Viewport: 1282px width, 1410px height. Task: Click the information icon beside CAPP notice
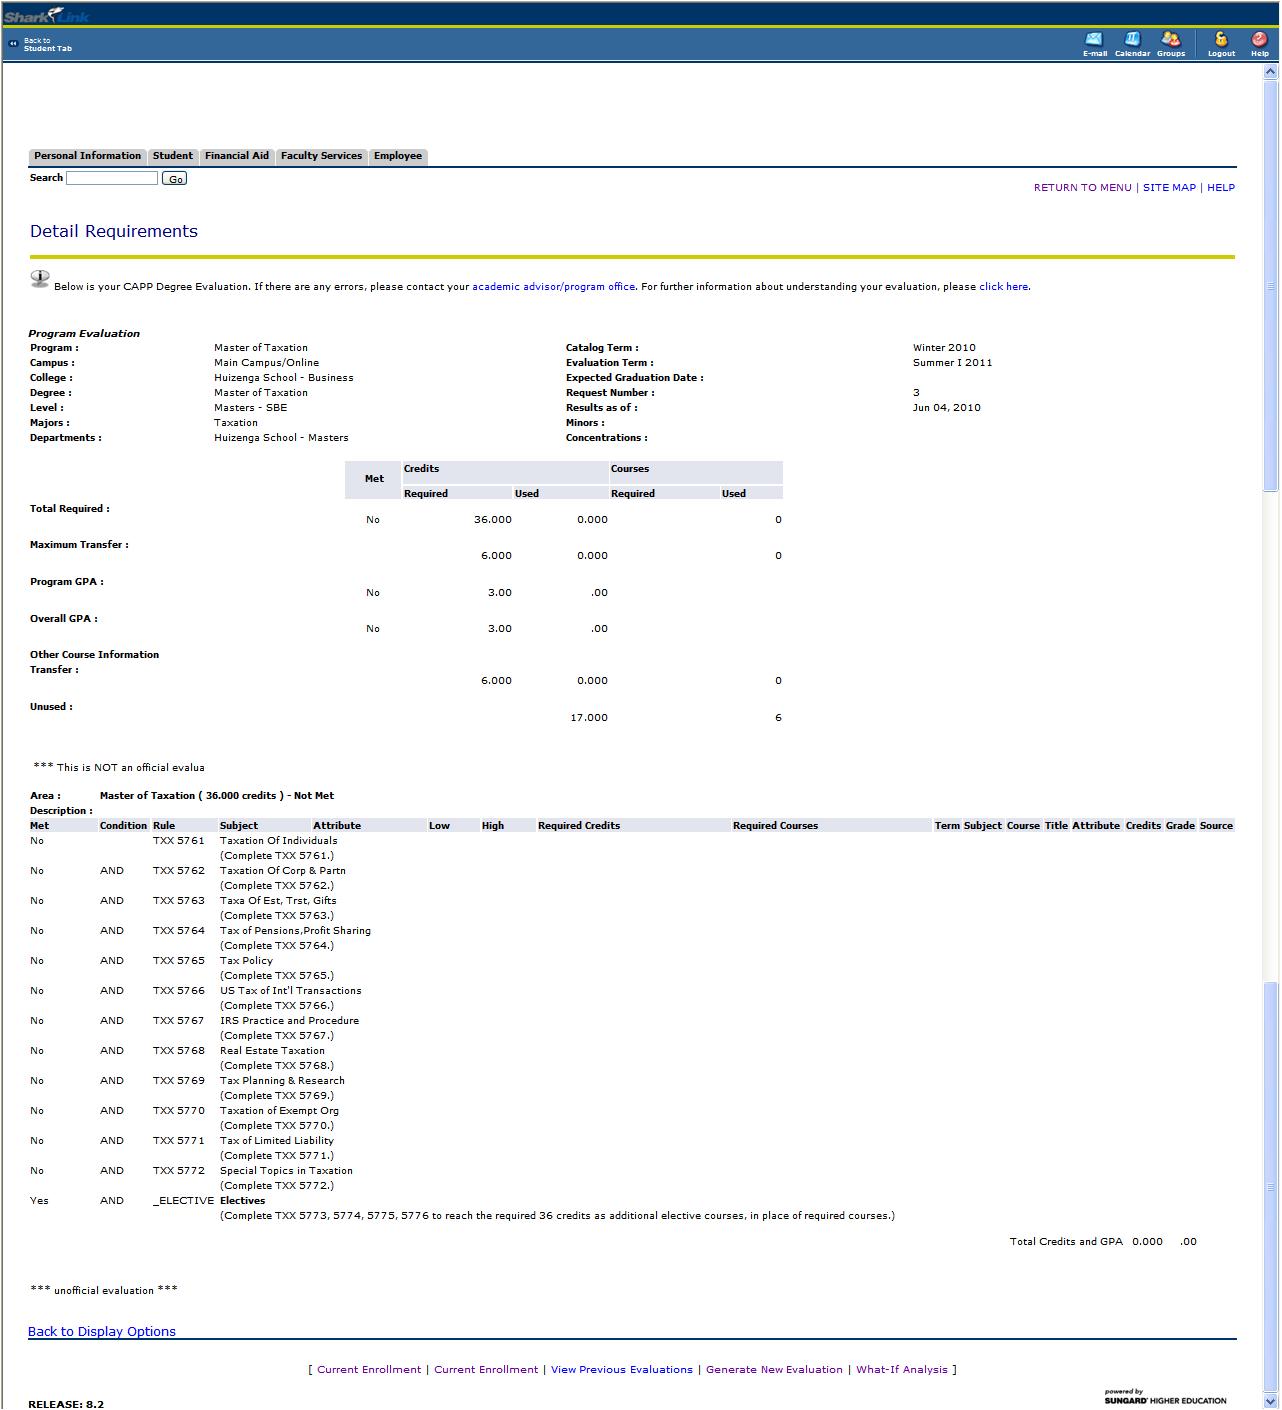click(x=39, y=279)
